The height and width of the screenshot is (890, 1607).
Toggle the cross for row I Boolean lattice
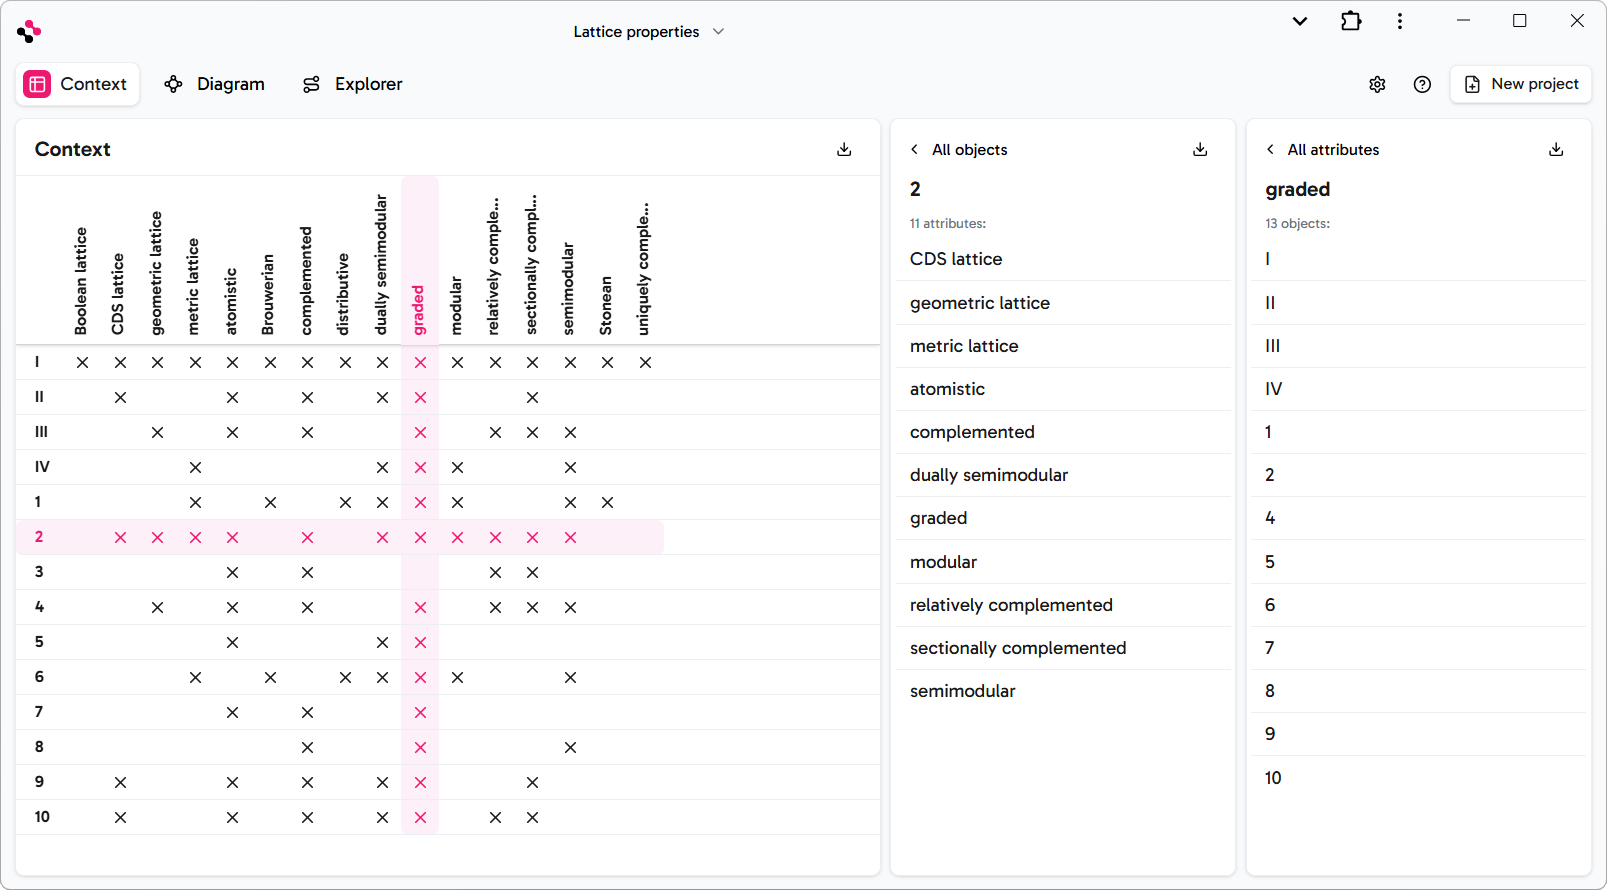click(x=82, y=362)
